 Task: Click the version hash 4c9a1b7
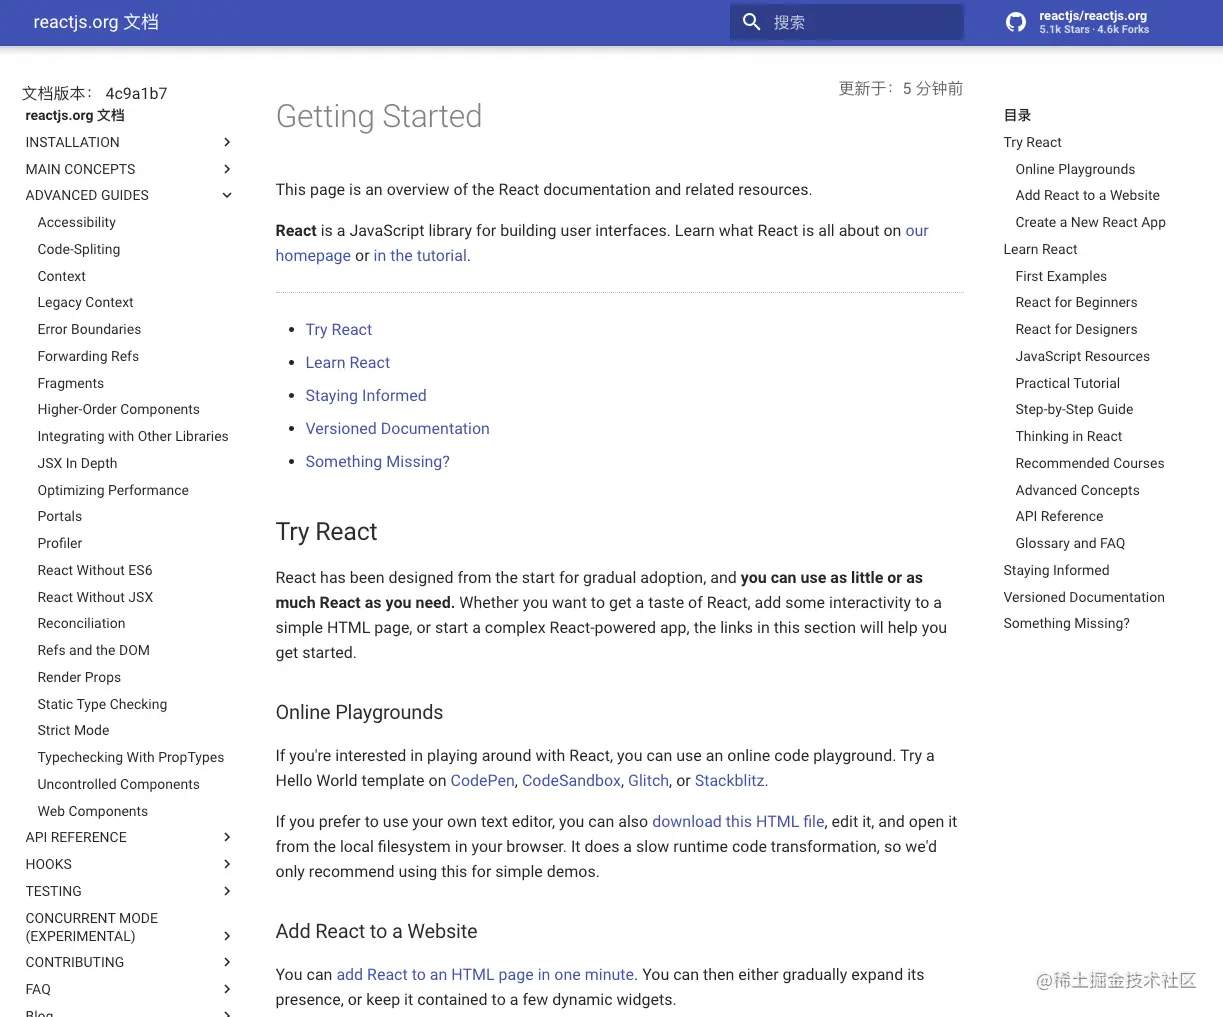click(136, 93)
